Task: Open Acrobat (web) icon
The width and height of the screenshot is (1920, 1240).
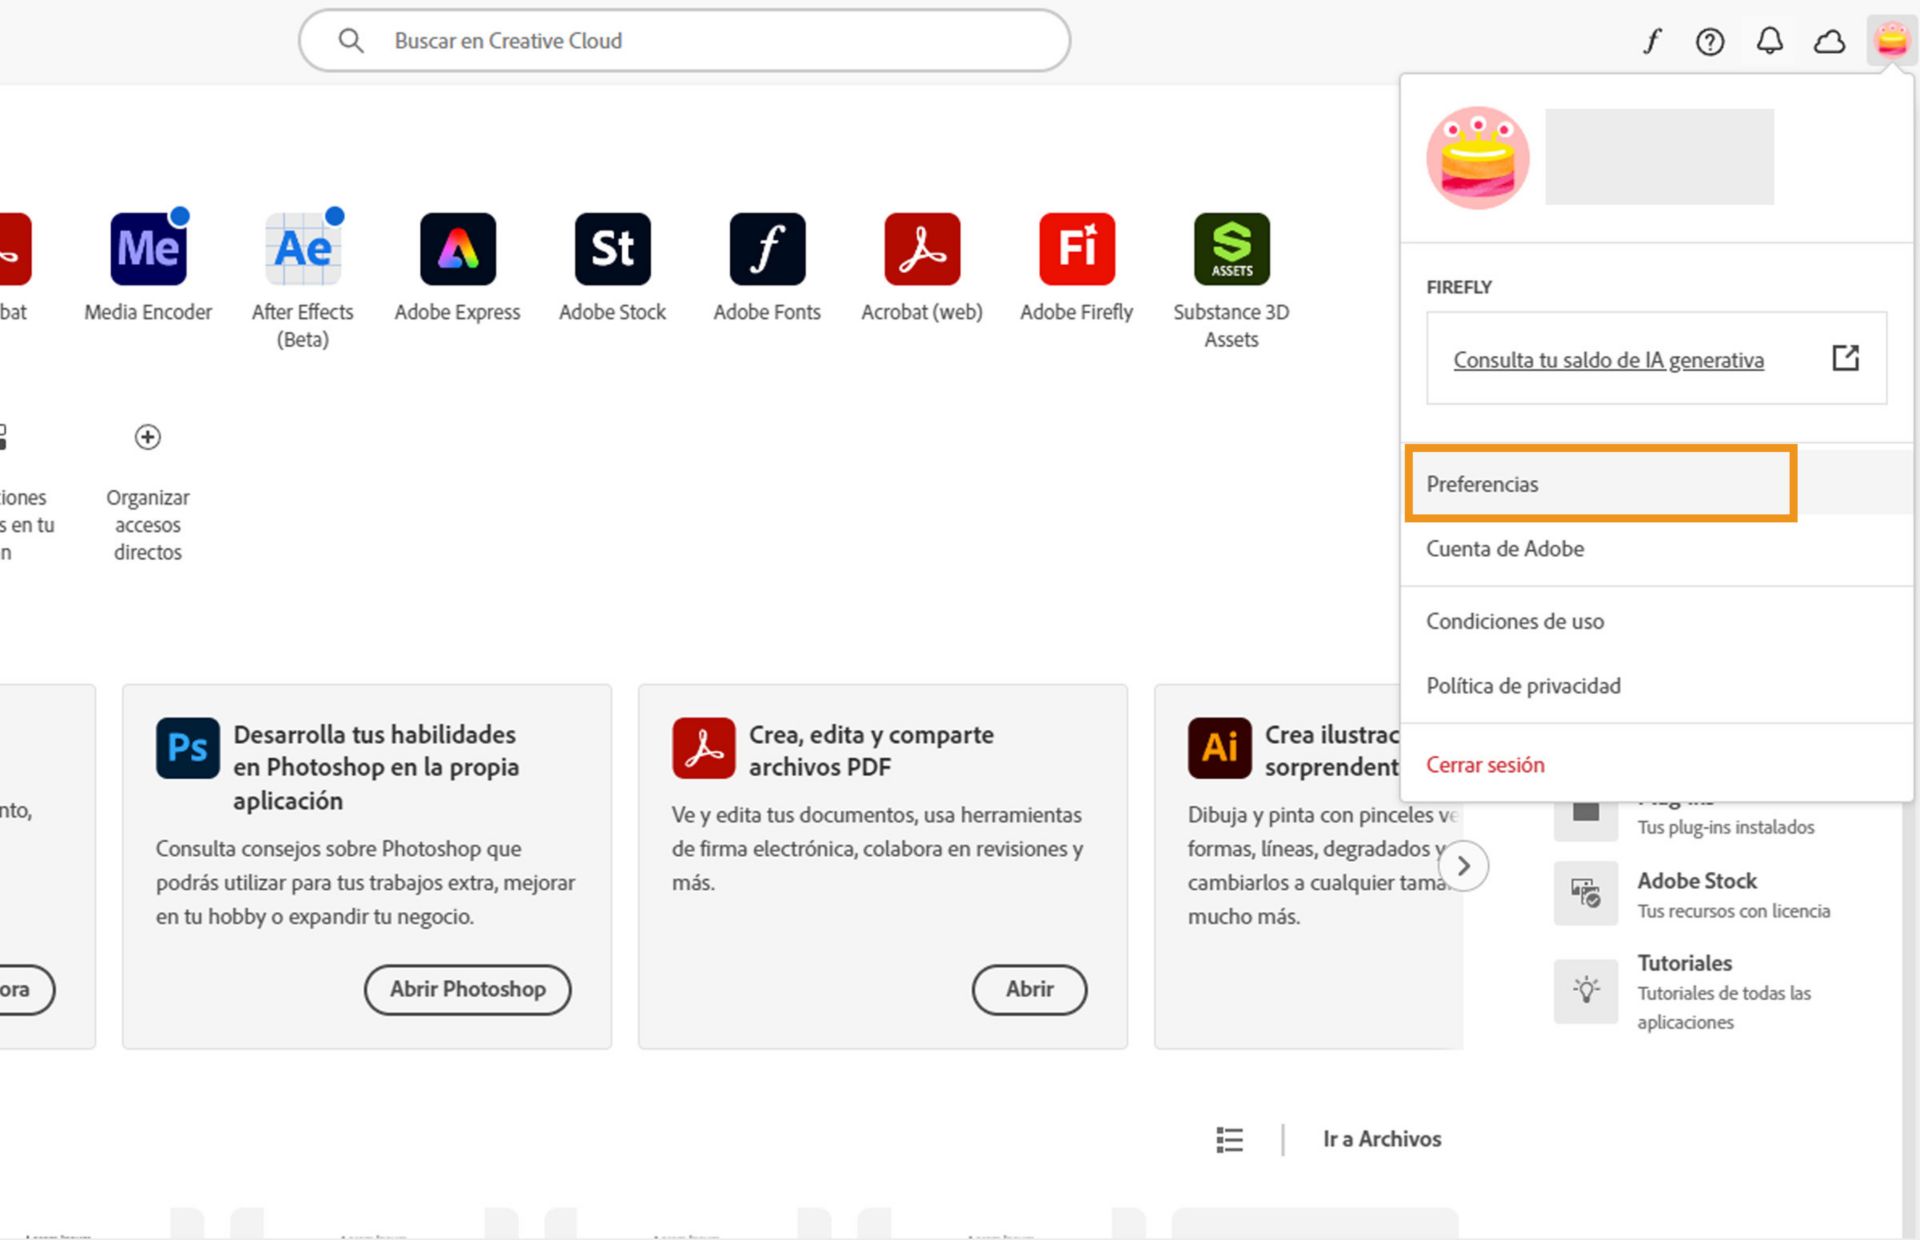Action: [922, 249]
